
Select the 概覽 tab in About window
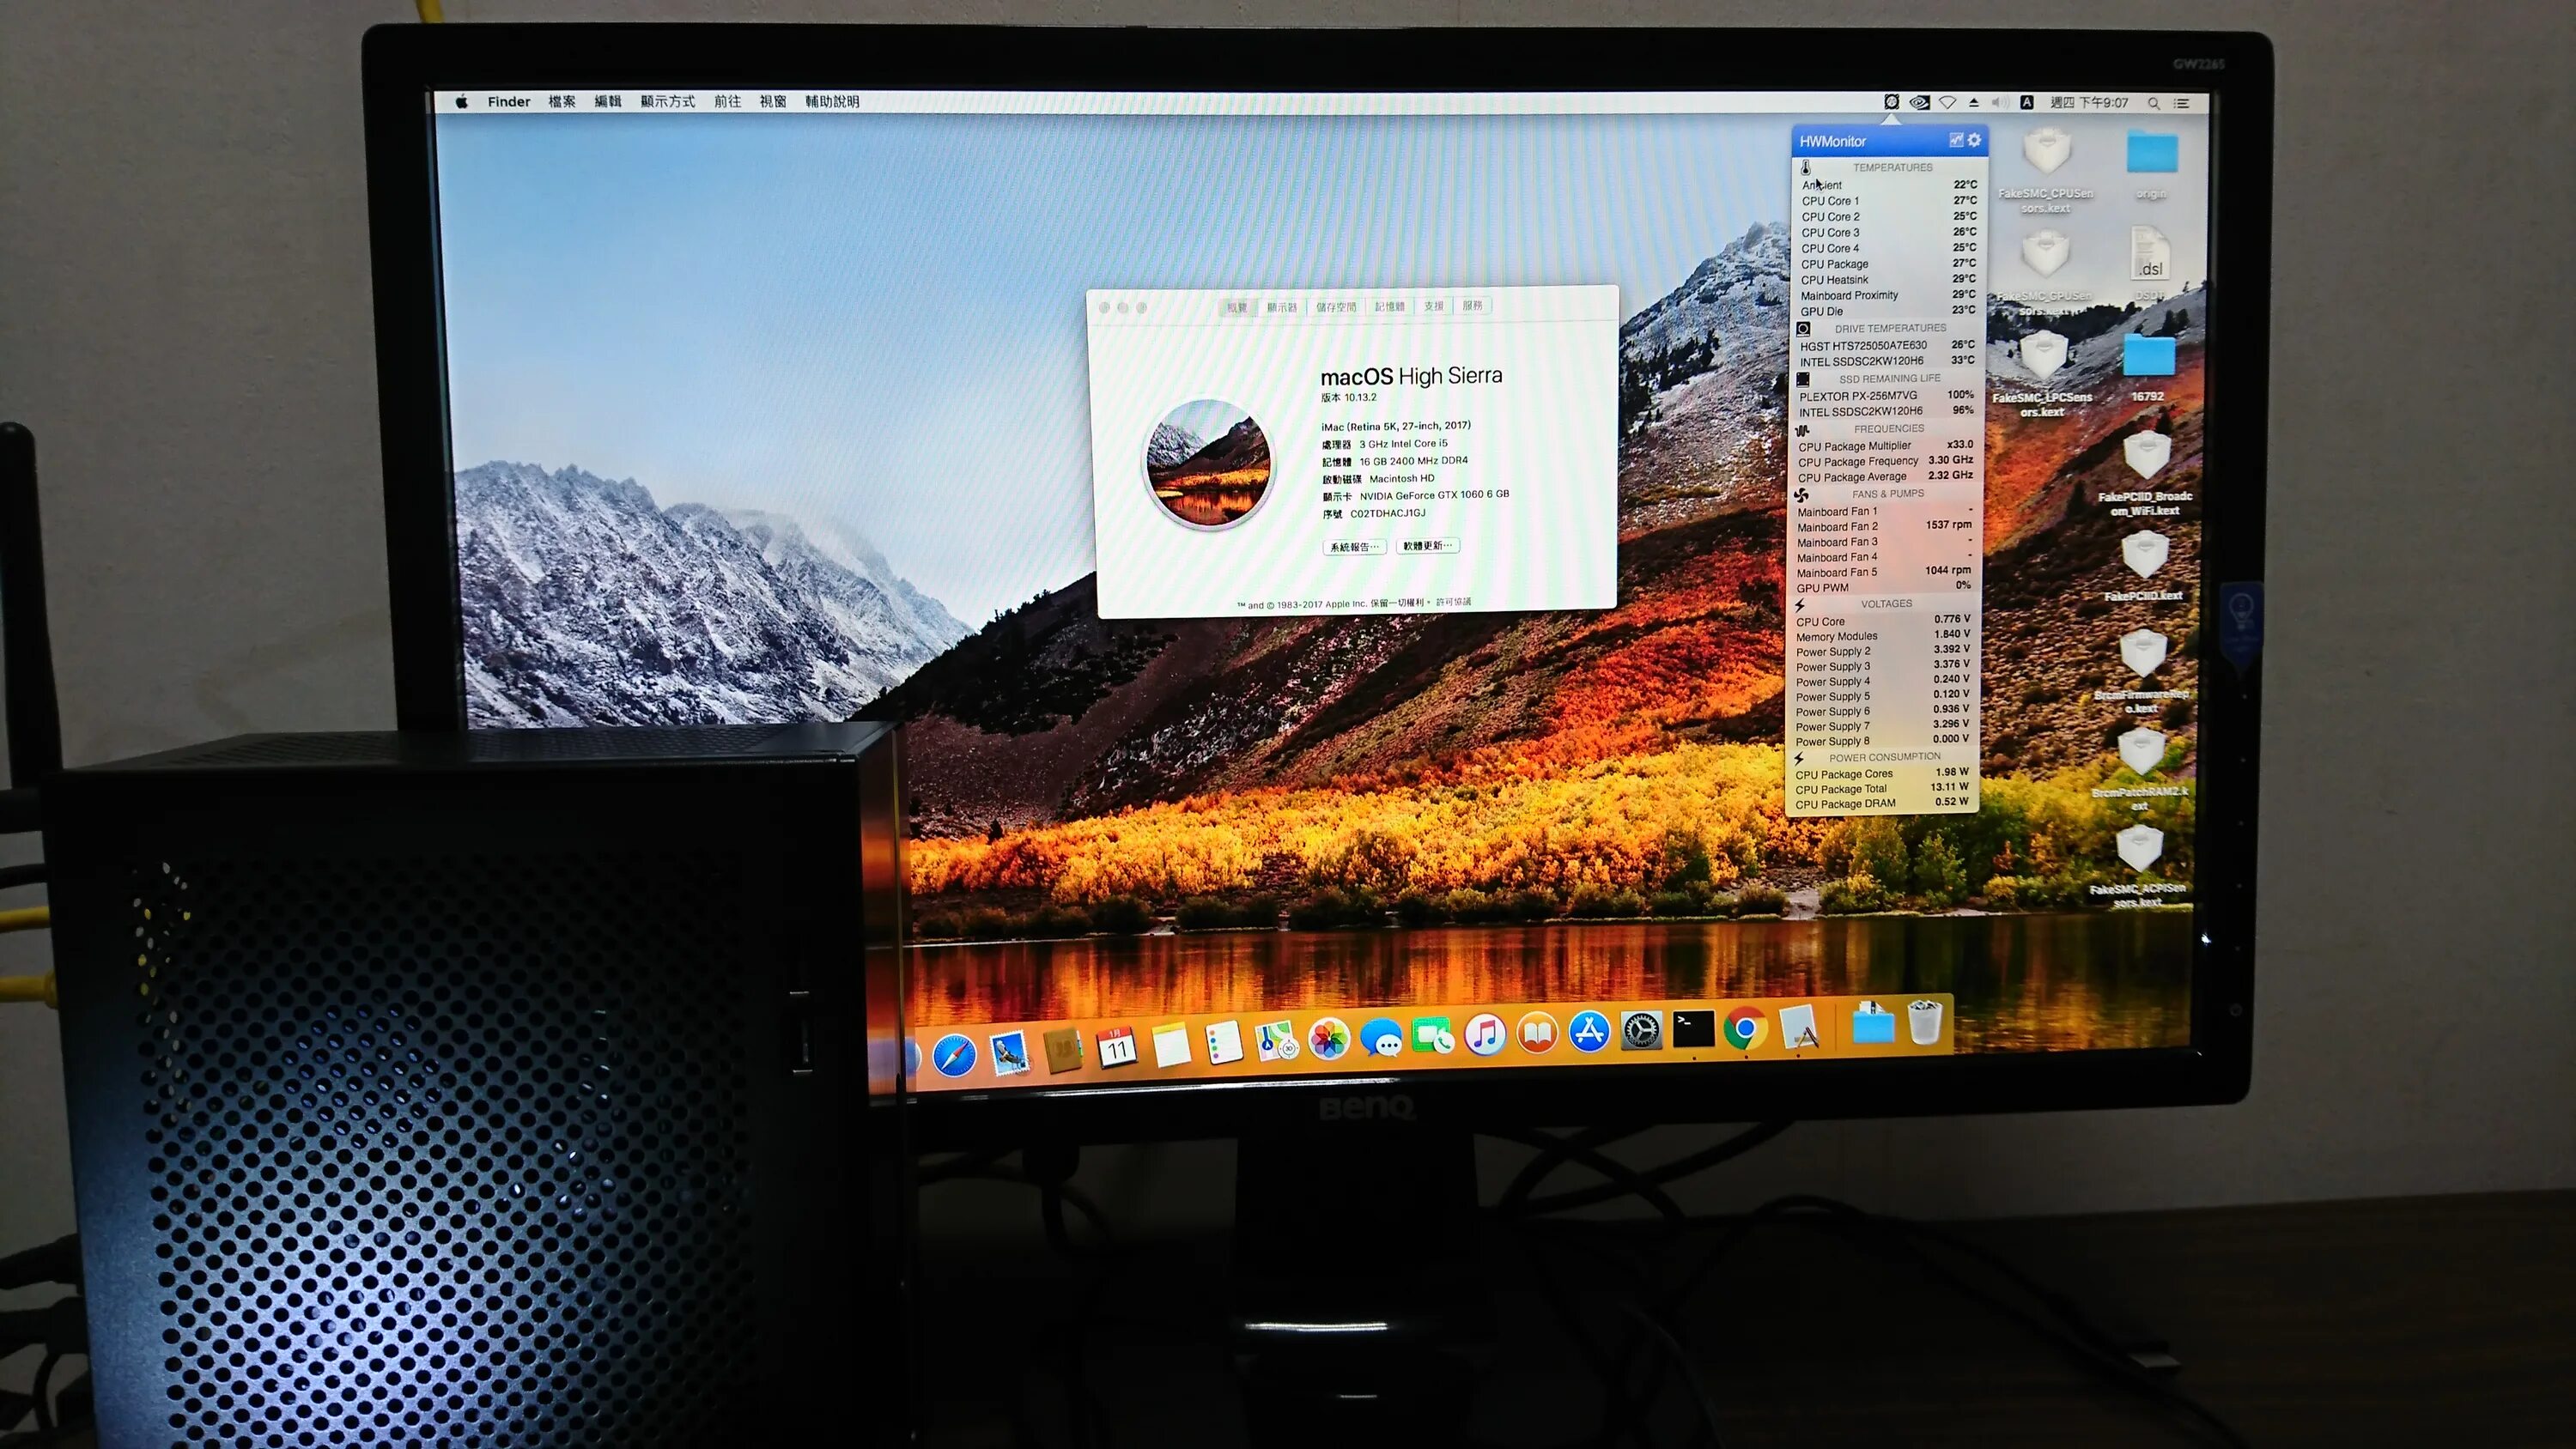coord(1238,307)
